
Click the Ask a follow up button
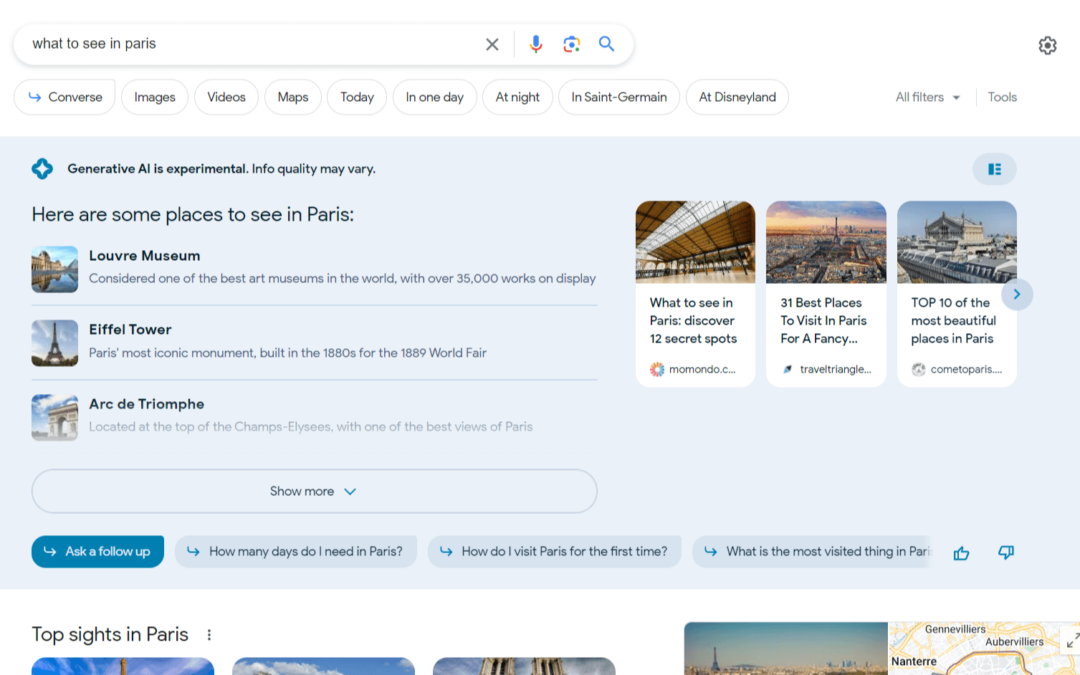(98, 552)
